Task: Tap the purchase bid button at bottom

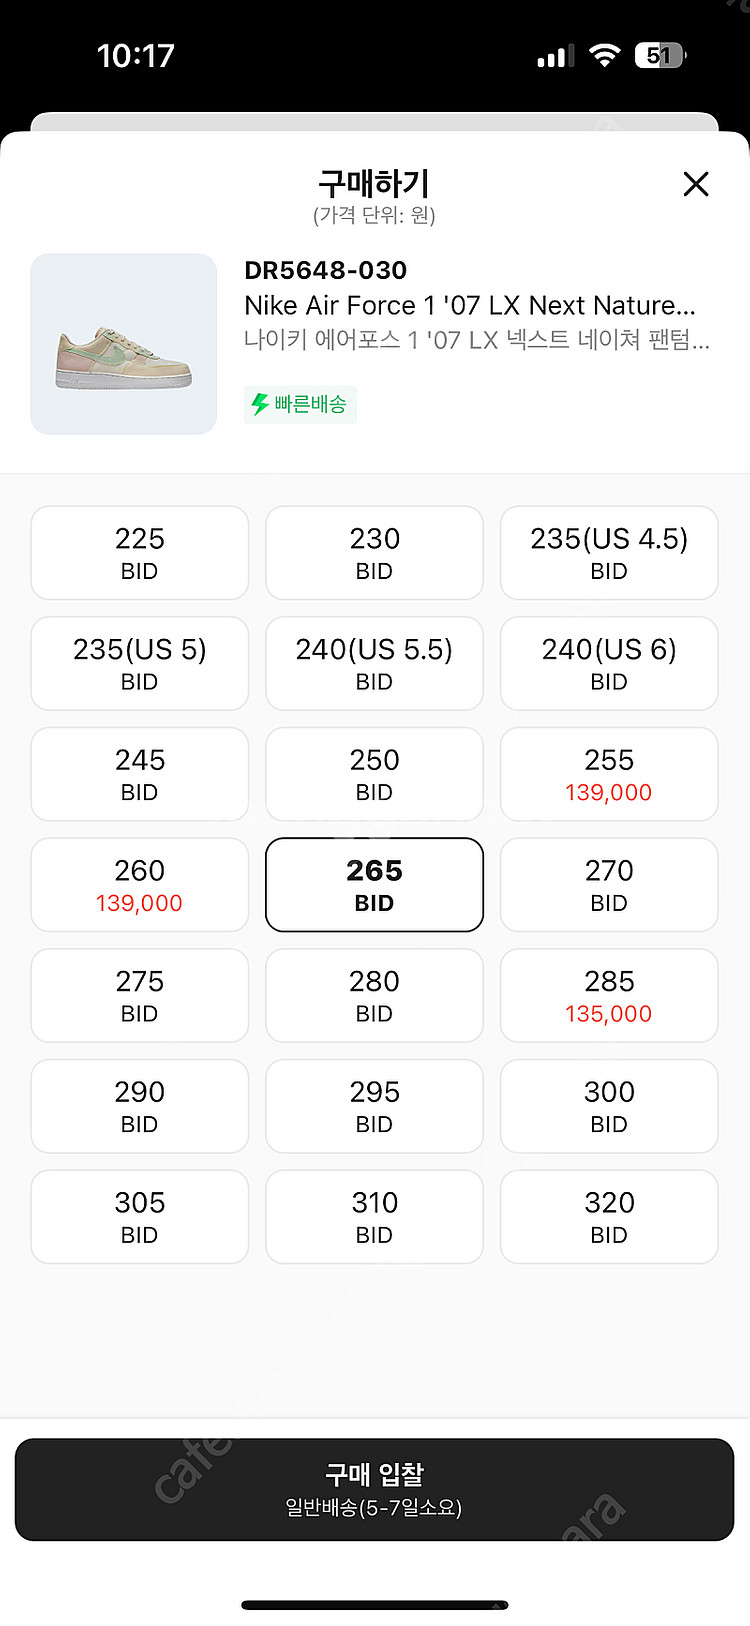Action: 374,1489
